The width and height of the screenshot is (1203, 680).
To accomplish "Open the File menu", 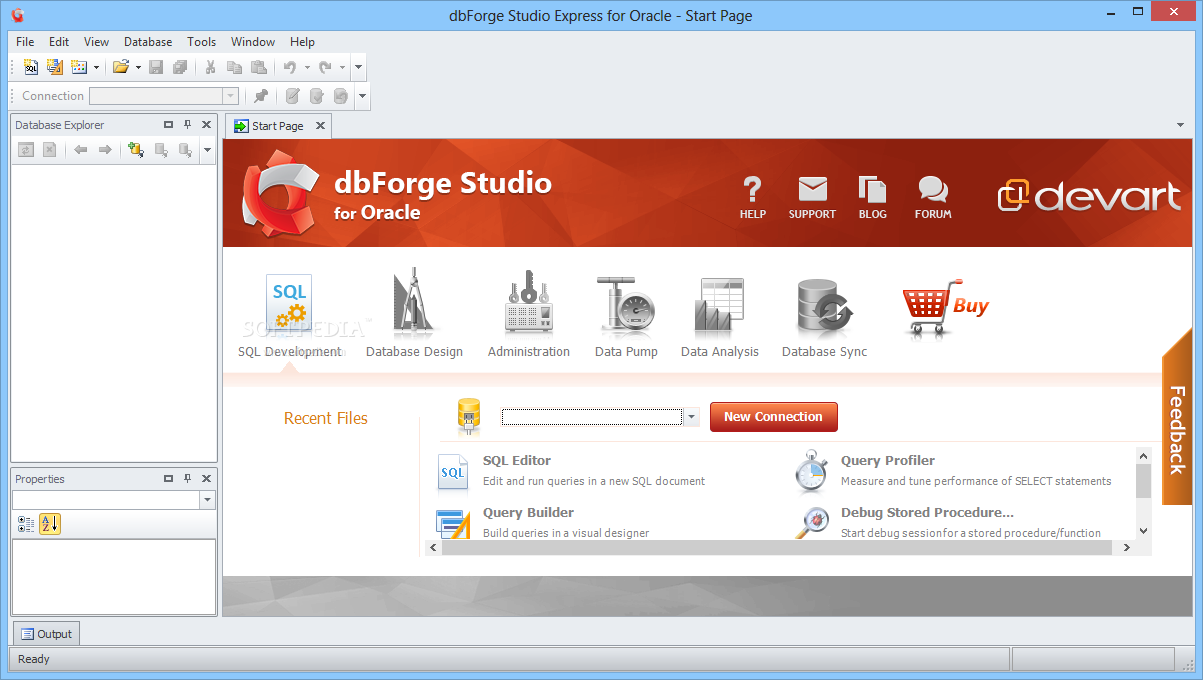I will 25,42.
